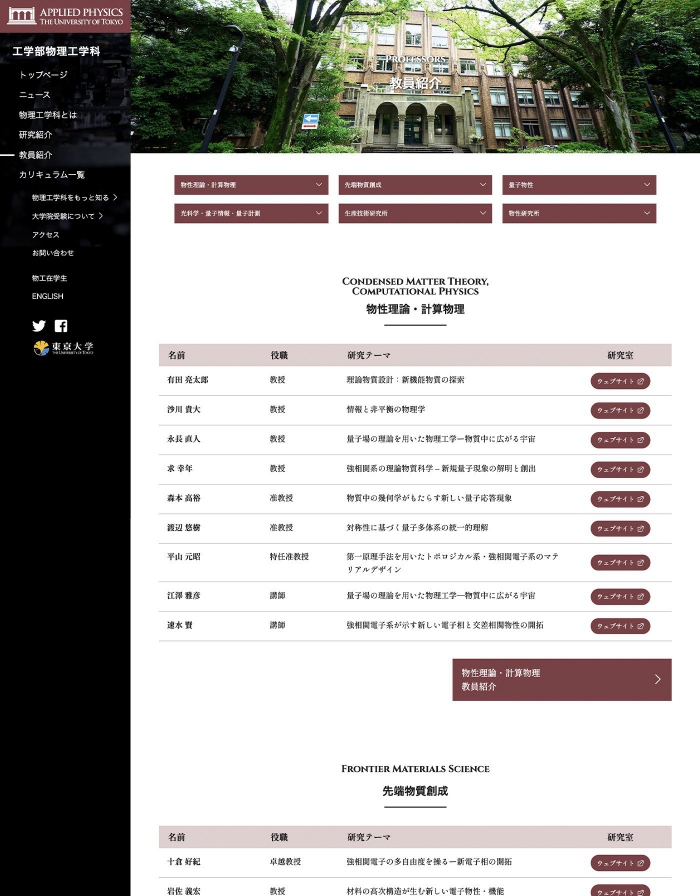Click the 物質中の幾何学がもたらす新しい量子応答現象 theme
Screen dimensions: 700x896
coord(429,498)
